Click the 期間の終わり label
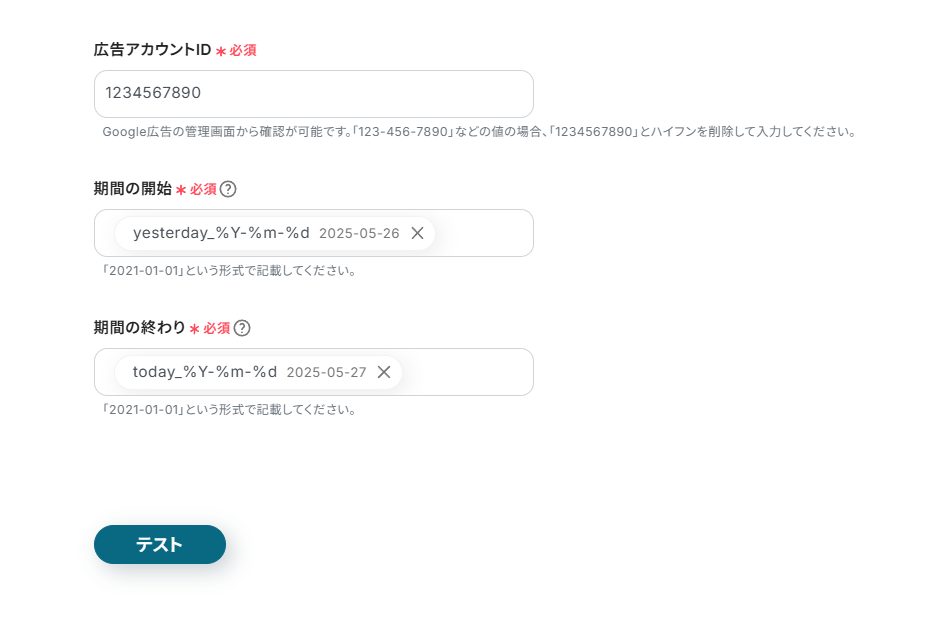 click(x=139, y=328)
